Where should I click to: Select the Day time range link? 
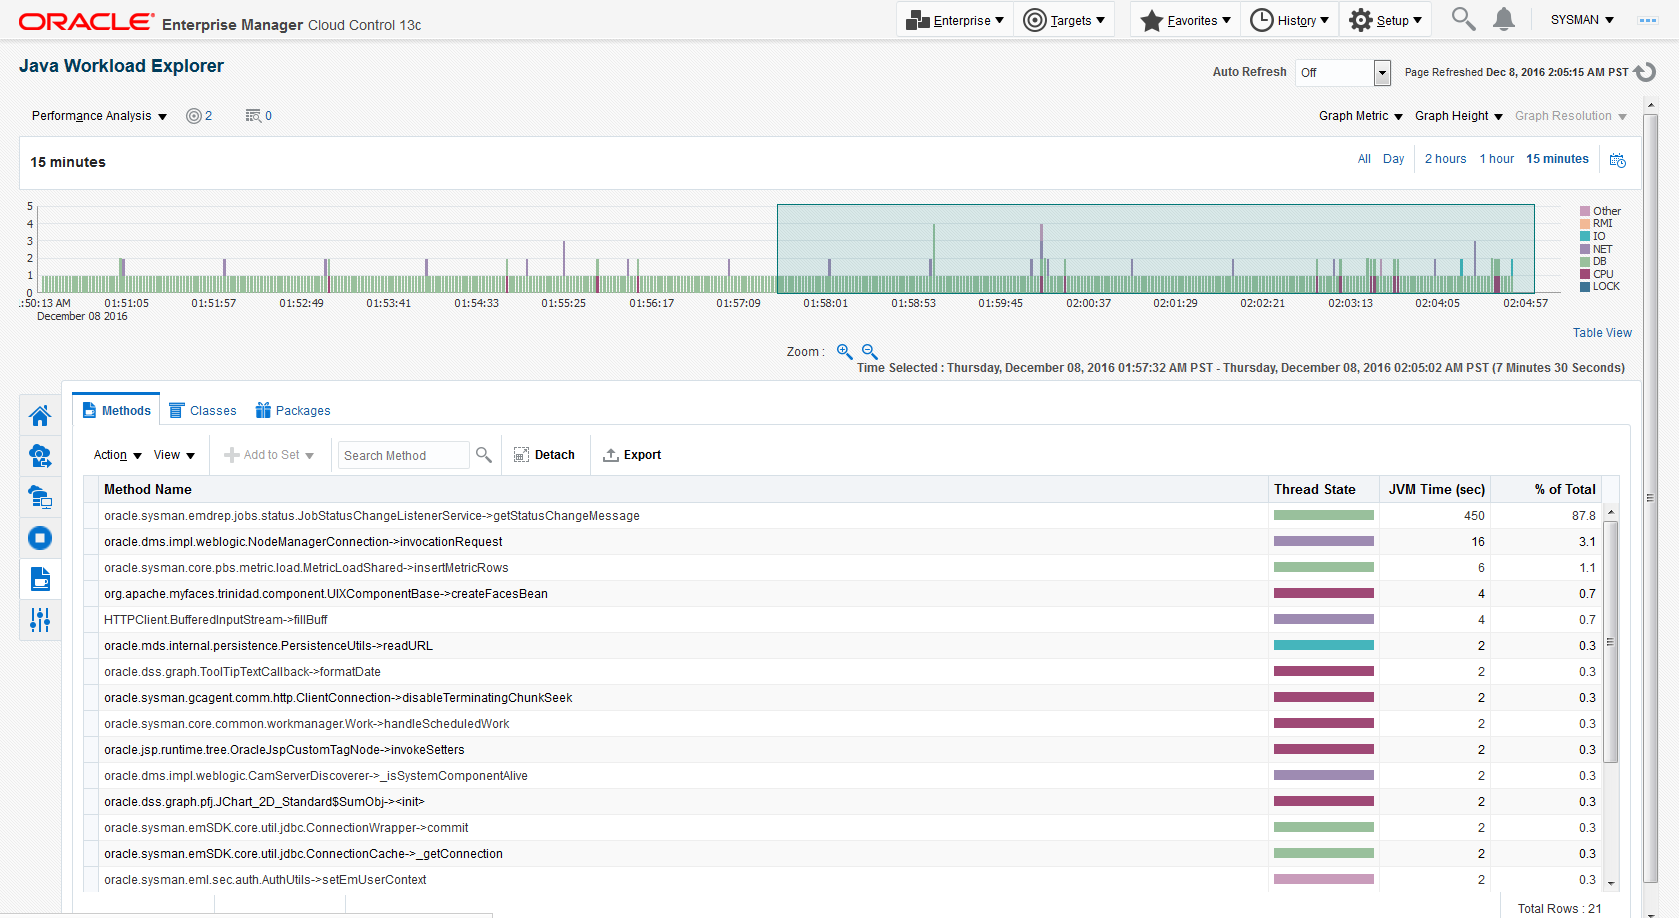(1394, 159)
